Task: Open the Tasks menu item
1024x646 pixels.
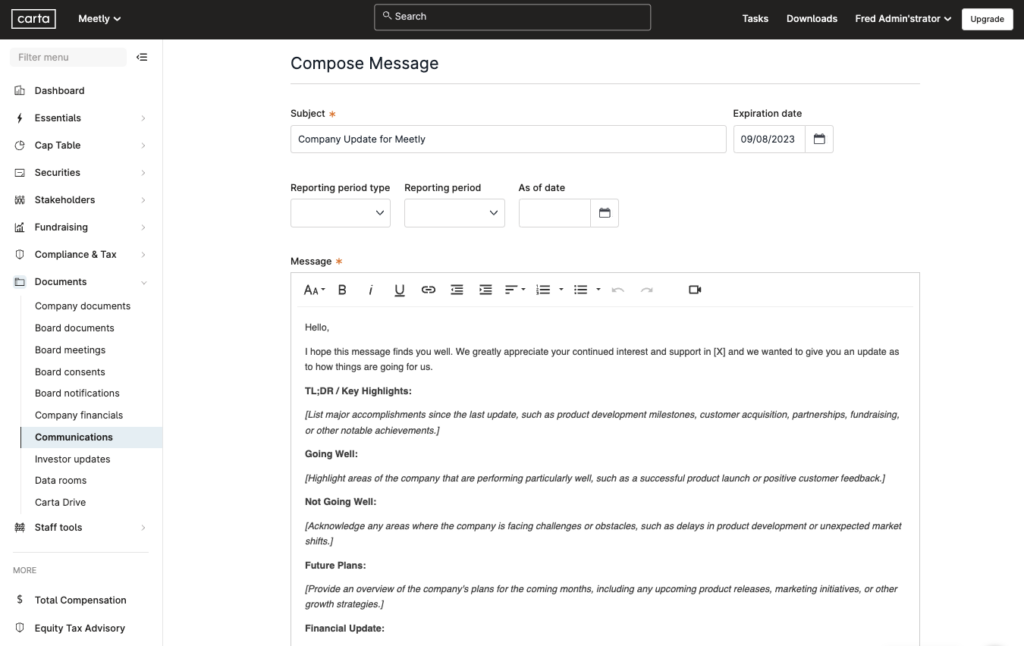Action: [755, 18]
